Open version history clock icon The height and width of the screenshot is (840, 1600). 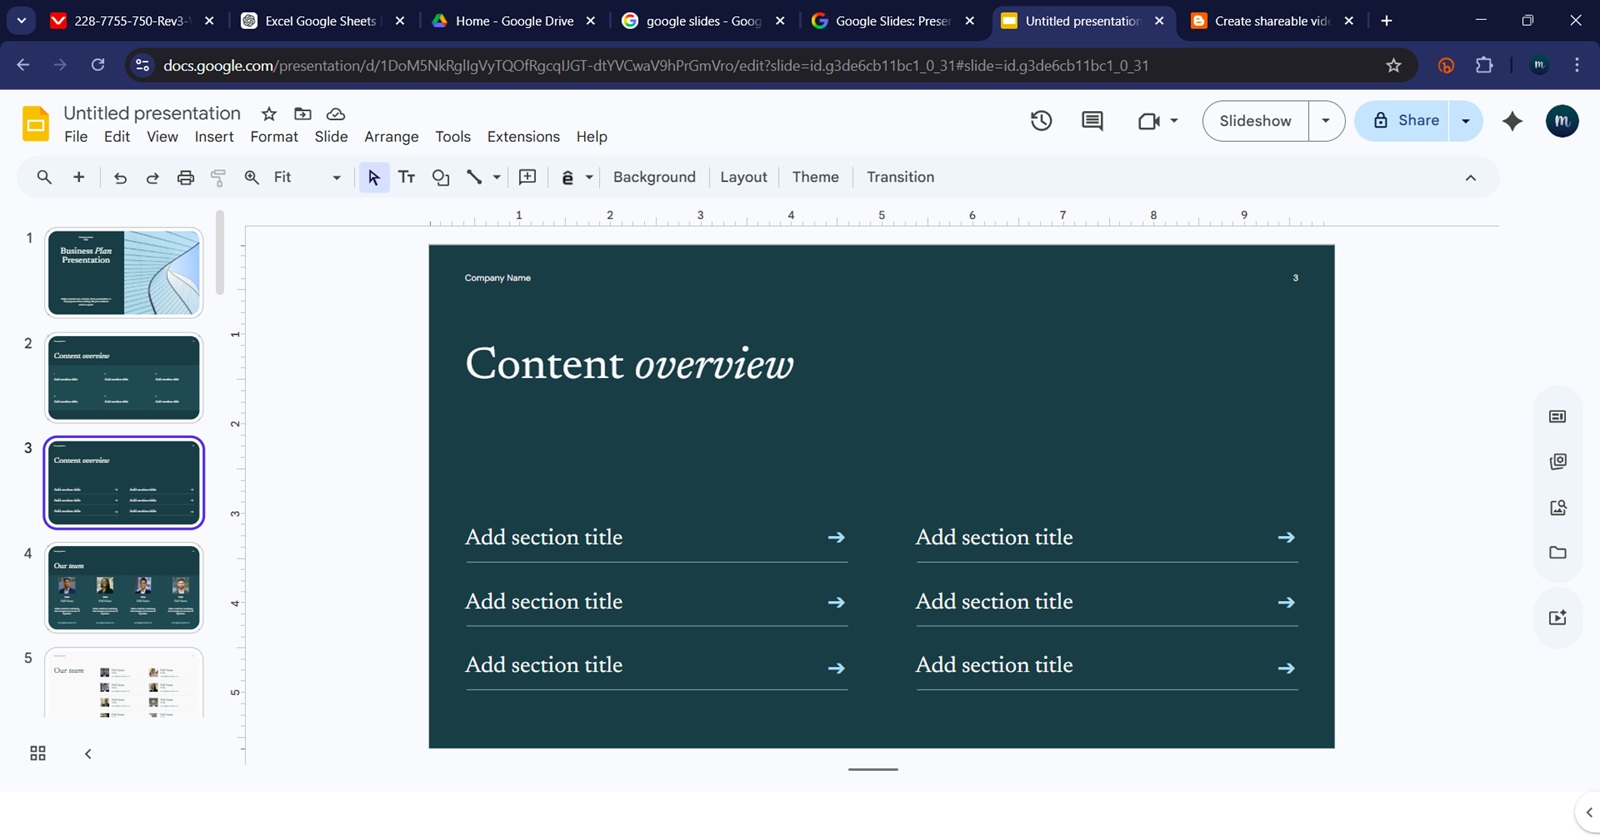[1041, 121]
